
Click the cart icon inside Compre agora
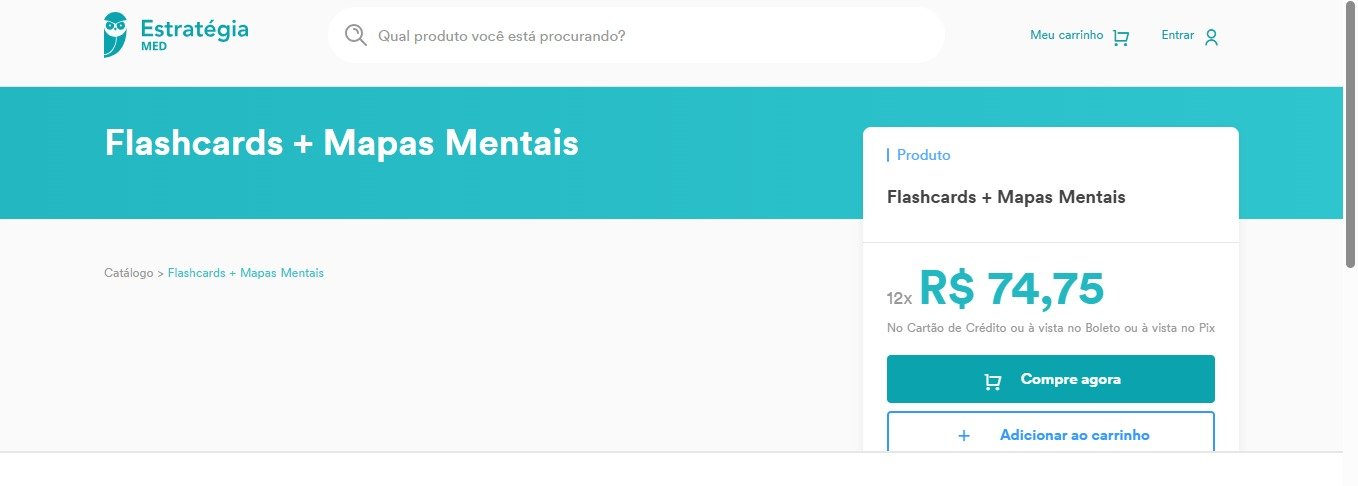[x=992, y=381]
